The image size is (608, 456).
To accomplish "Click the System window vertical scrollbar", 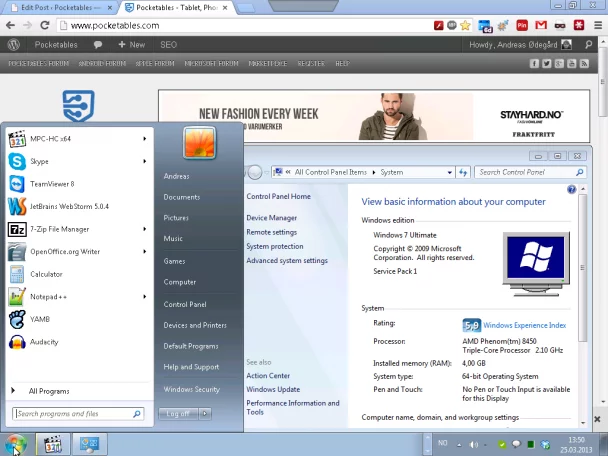I will coord(583,268).
